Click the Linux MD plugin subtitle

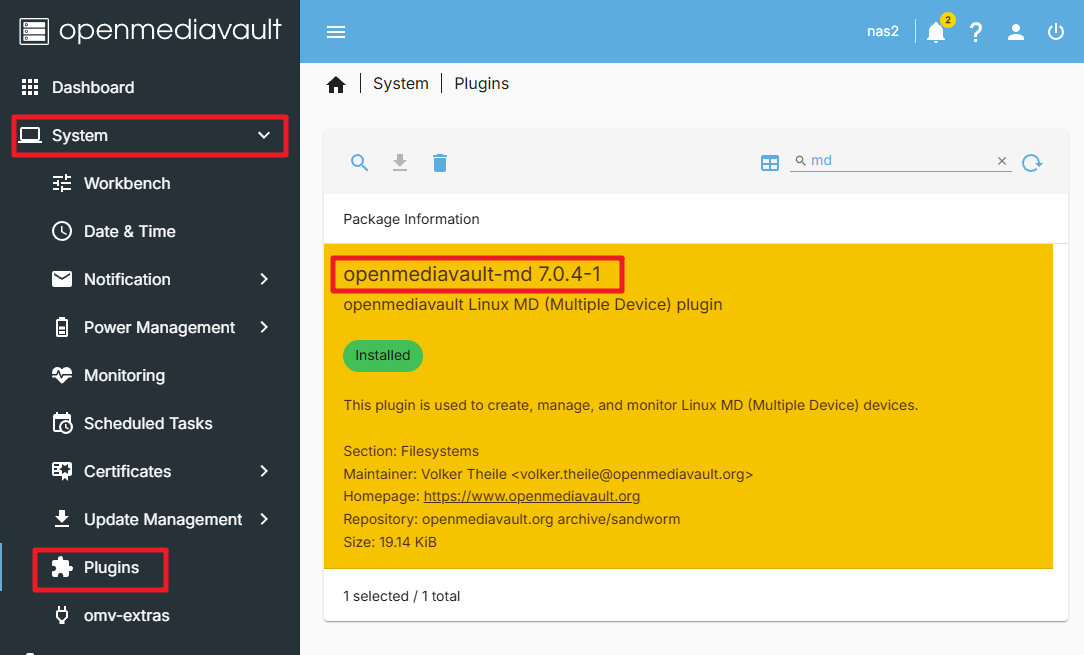[533, 305]
